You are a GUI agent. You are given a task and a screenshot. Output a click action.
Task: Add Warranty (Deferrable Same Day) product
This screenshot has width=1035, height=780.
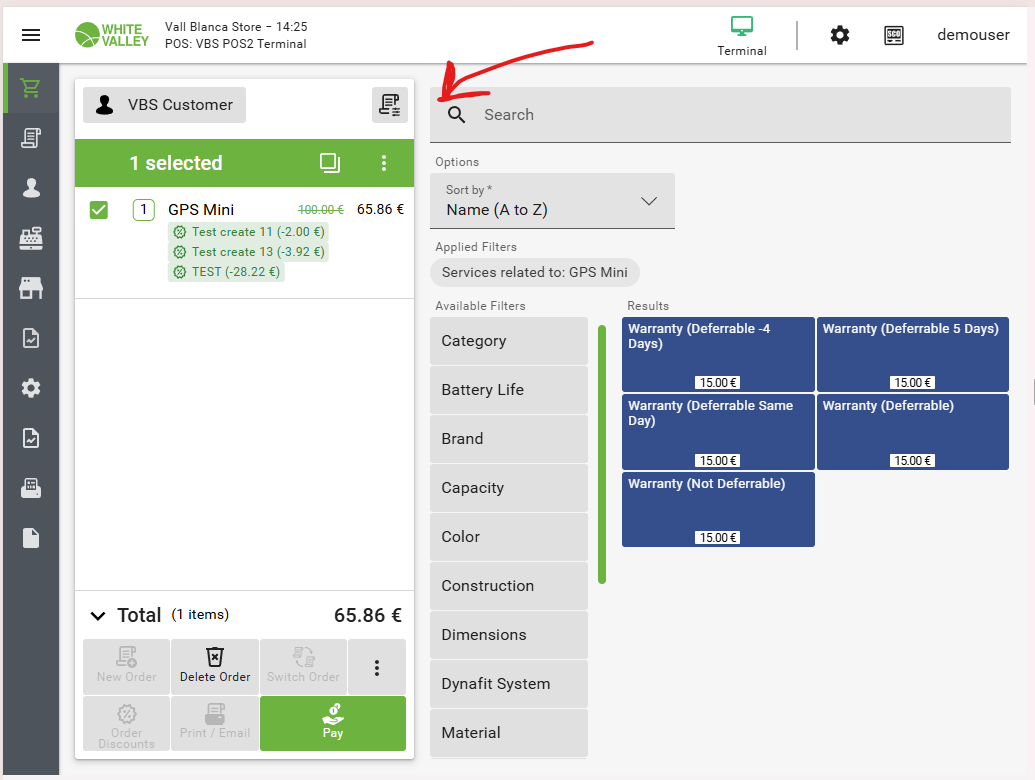(x=718, y=432)
